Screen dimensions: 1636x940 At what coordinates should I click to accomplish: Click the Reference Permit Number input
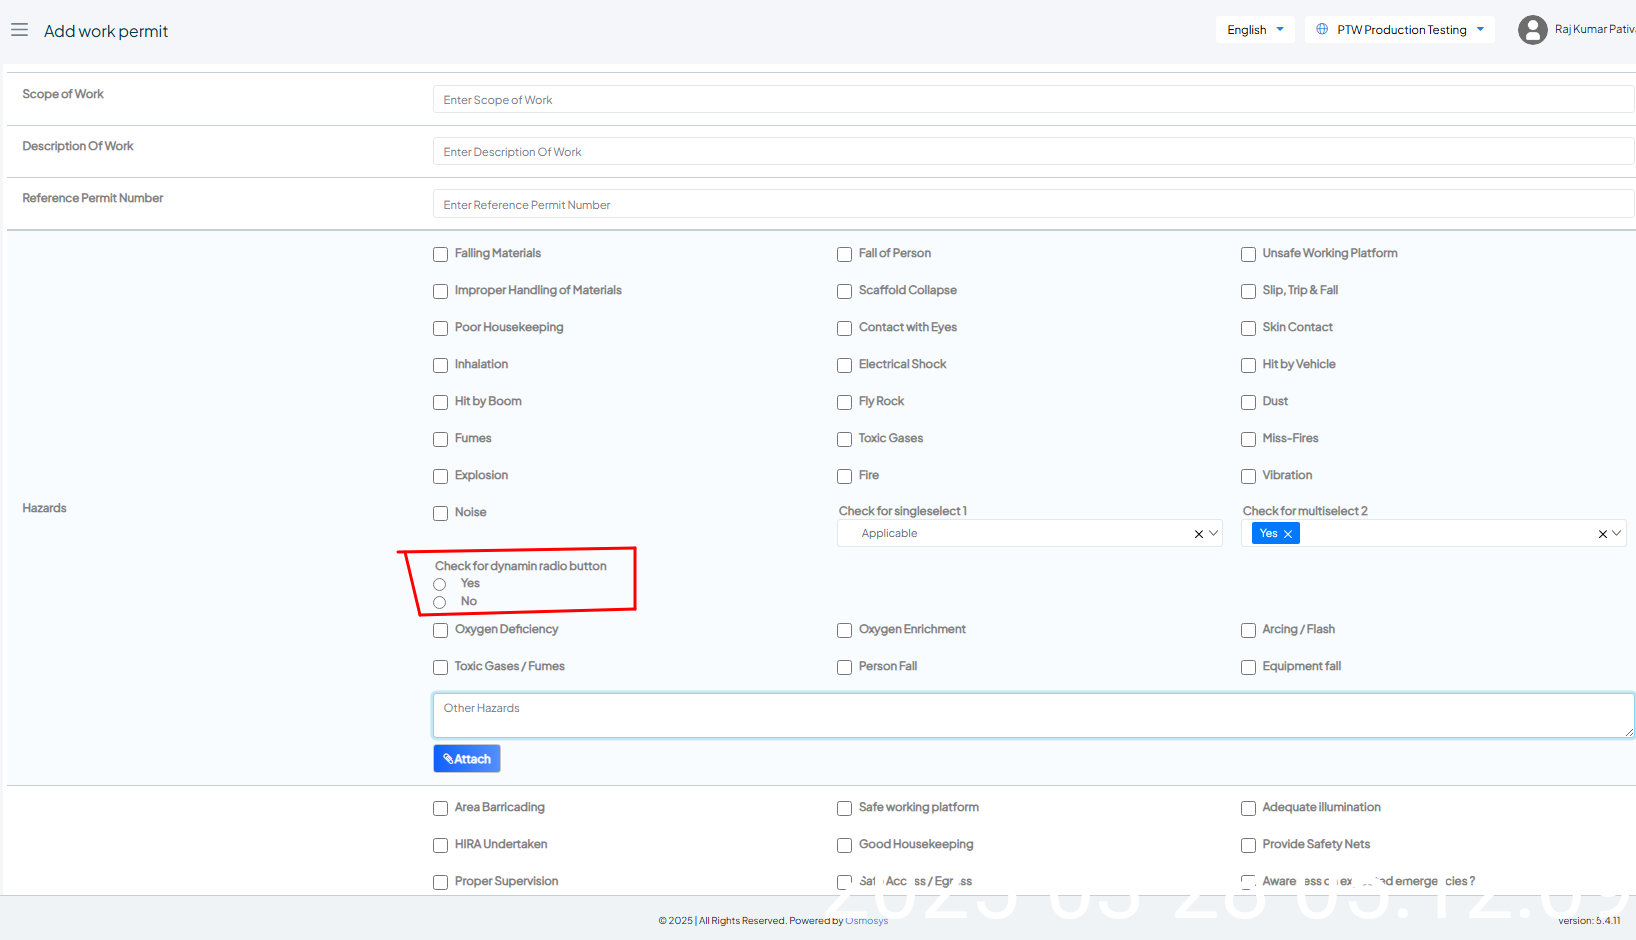[x=1033, y=205]
